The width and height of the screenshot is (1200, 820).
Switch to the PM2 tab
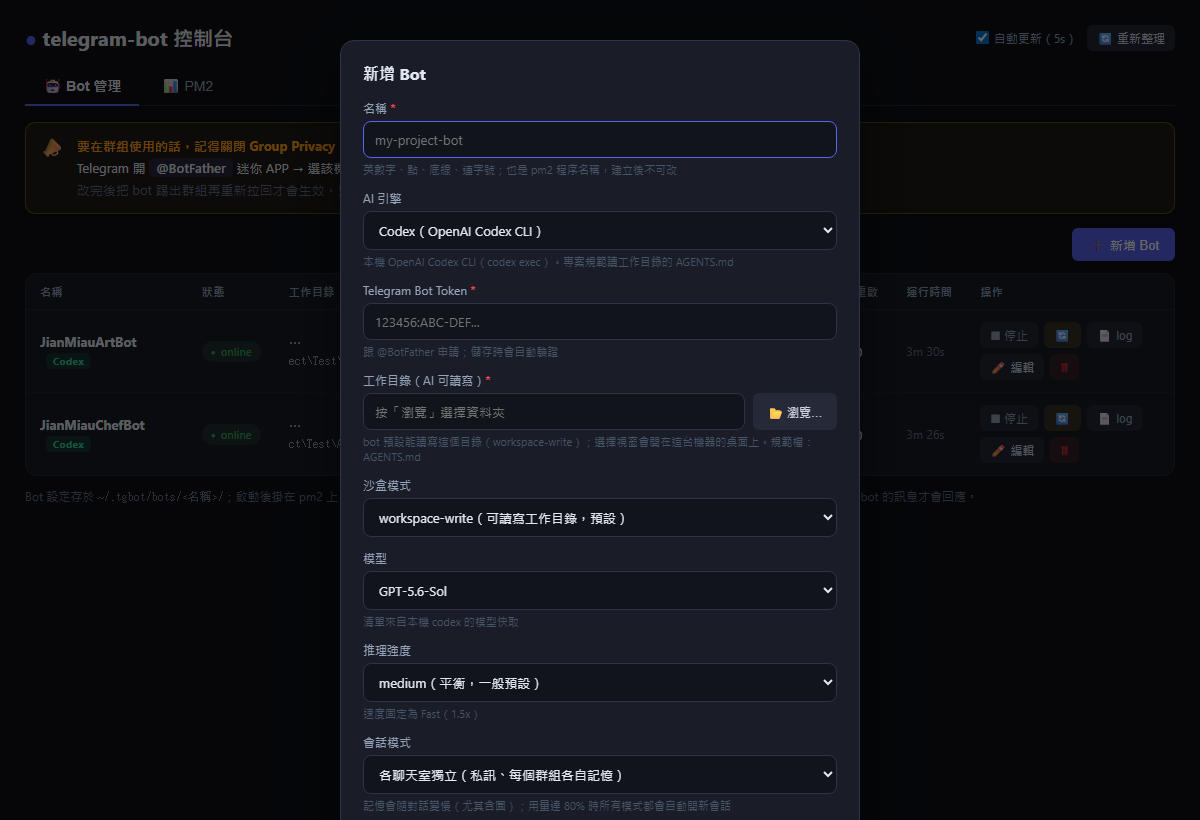click(188, 86)
